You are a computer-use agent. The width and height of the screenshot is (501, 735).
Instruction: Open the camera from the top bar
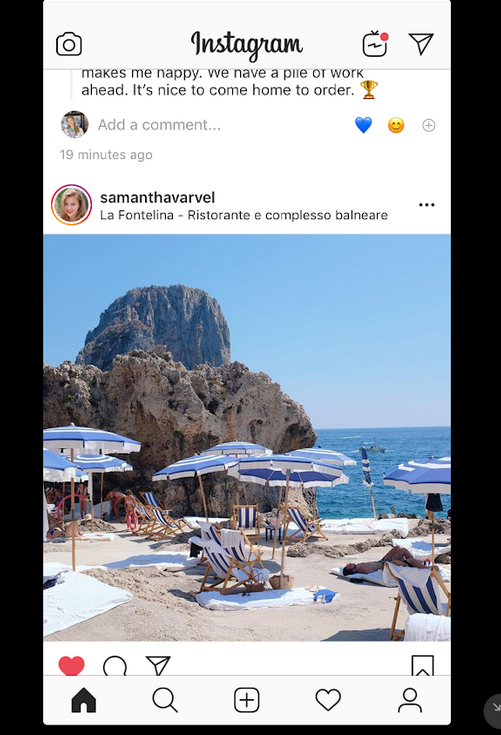[69, 45]
